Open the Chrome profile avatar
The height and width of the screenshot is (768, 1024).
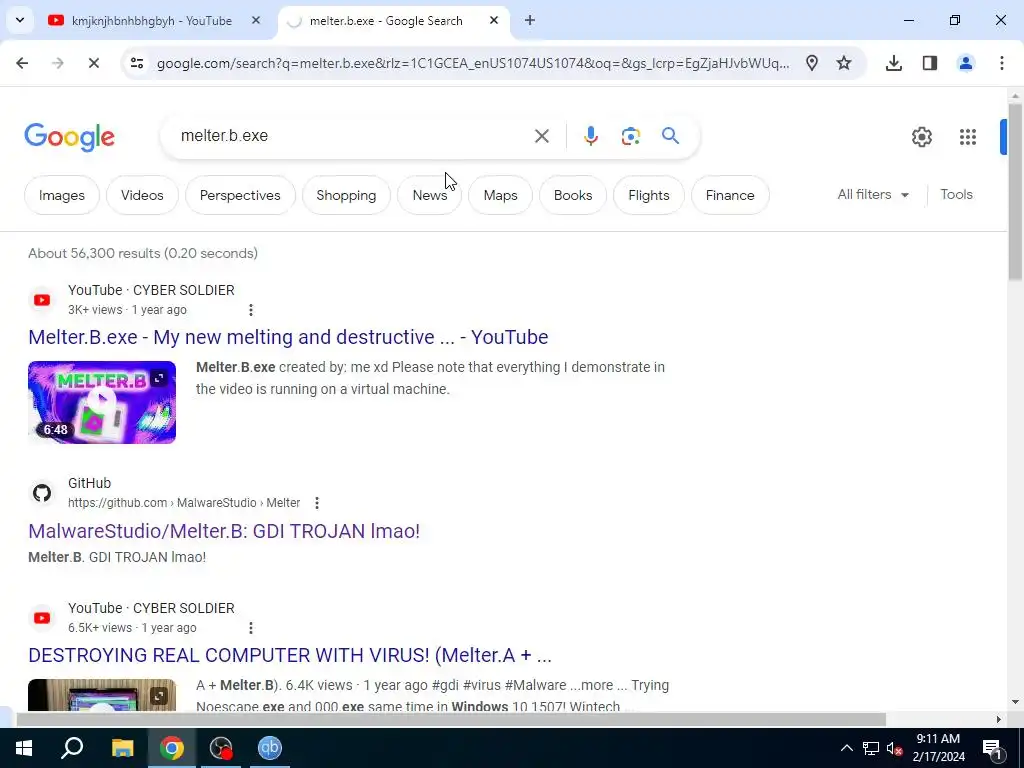click(x=966, y=63)
